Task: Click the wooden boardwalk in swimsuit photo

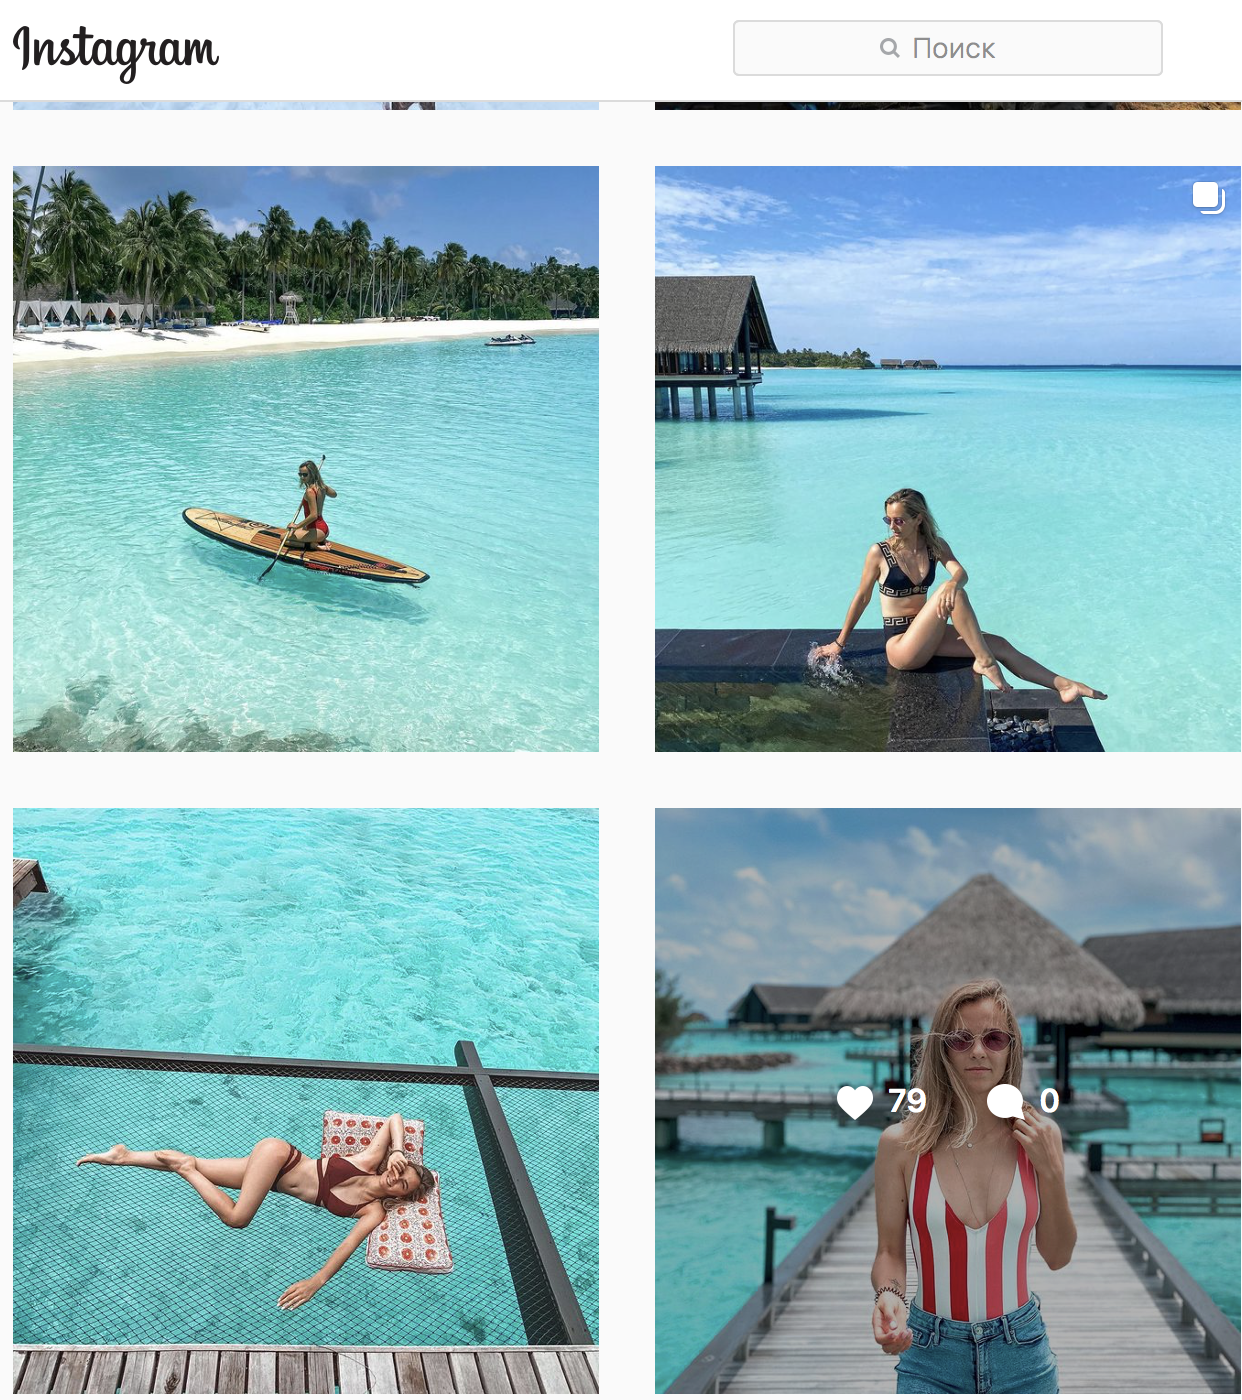Action: pyautogui.click(x=800, y=1290)
